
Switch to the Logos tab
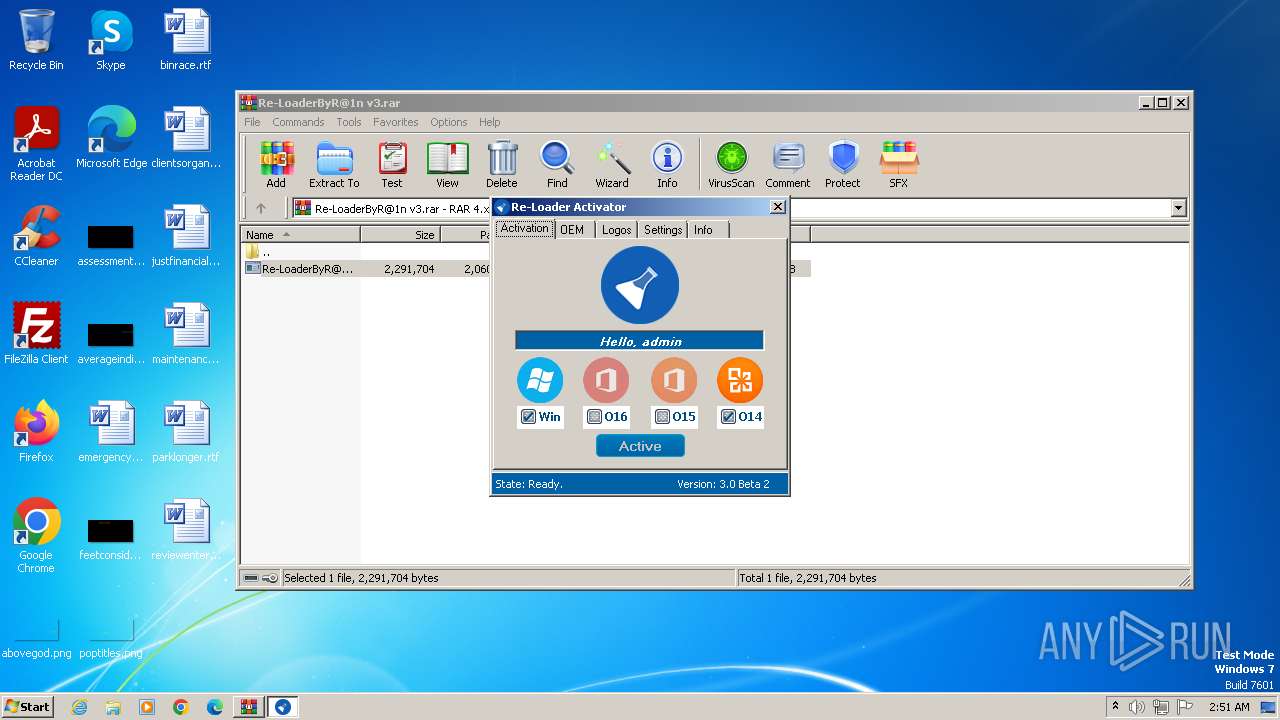tap(616, 230)
